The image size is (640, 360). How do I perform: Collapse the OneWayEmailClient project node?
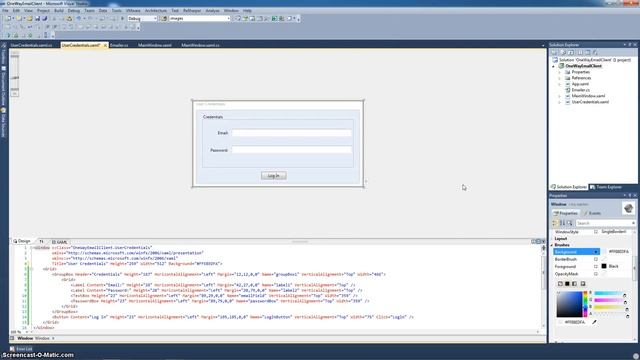click(554, 66)
